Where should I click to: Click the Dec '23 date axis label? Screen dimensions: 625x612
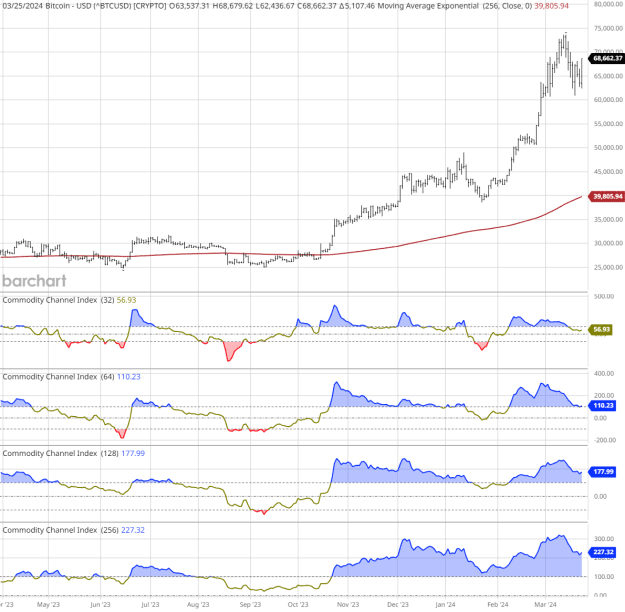pos(398,604)
